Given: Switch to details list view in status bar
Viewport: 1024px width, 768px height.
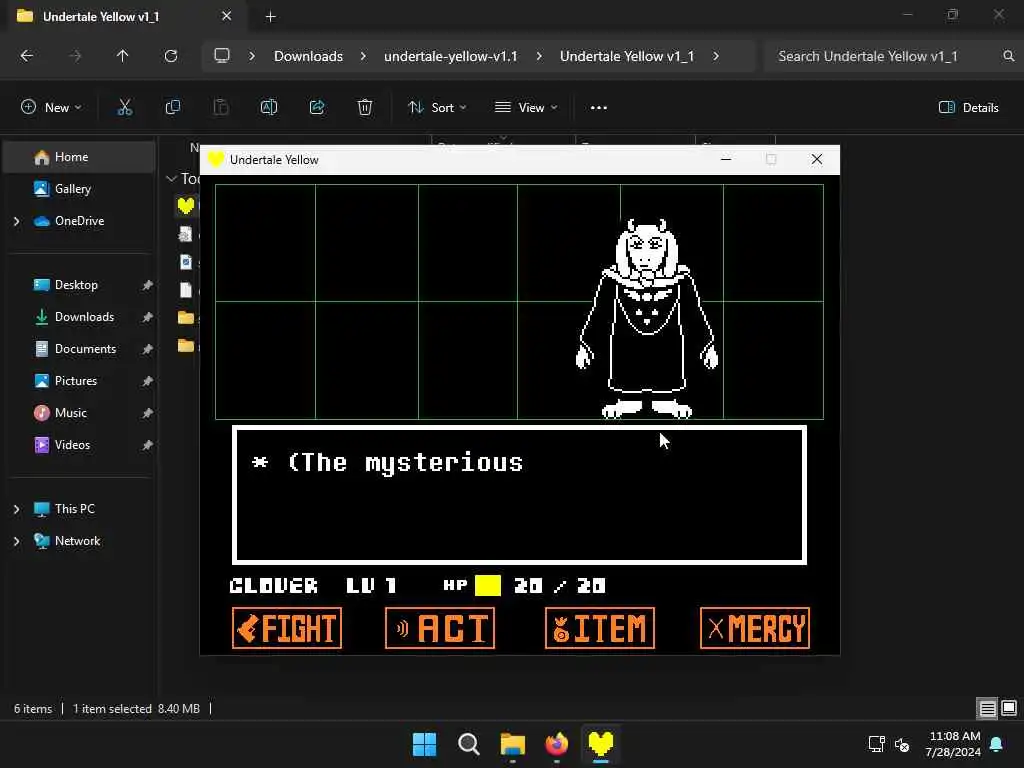Looking at the screenshot, I should tap(987, 708).
